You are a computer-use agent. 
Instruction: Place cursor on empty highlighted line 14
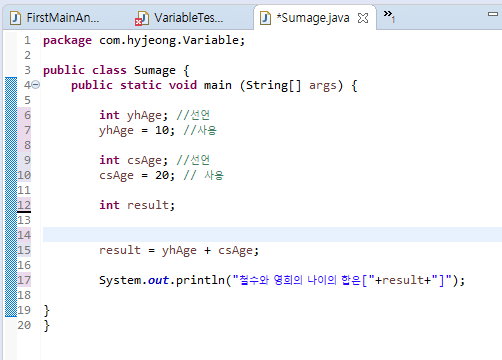tap(272, 235)
